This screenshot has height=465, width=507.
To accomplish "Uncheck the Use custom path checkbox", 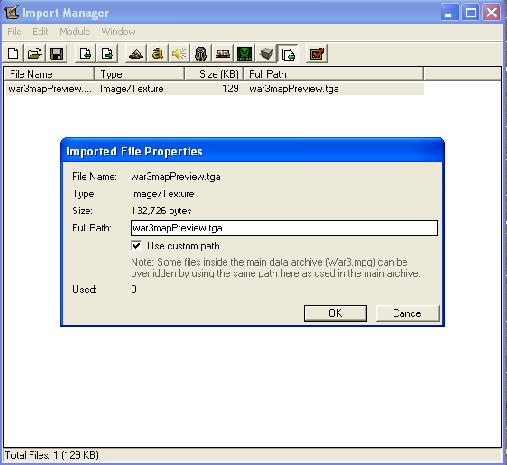I will click(x=136, y=246).
